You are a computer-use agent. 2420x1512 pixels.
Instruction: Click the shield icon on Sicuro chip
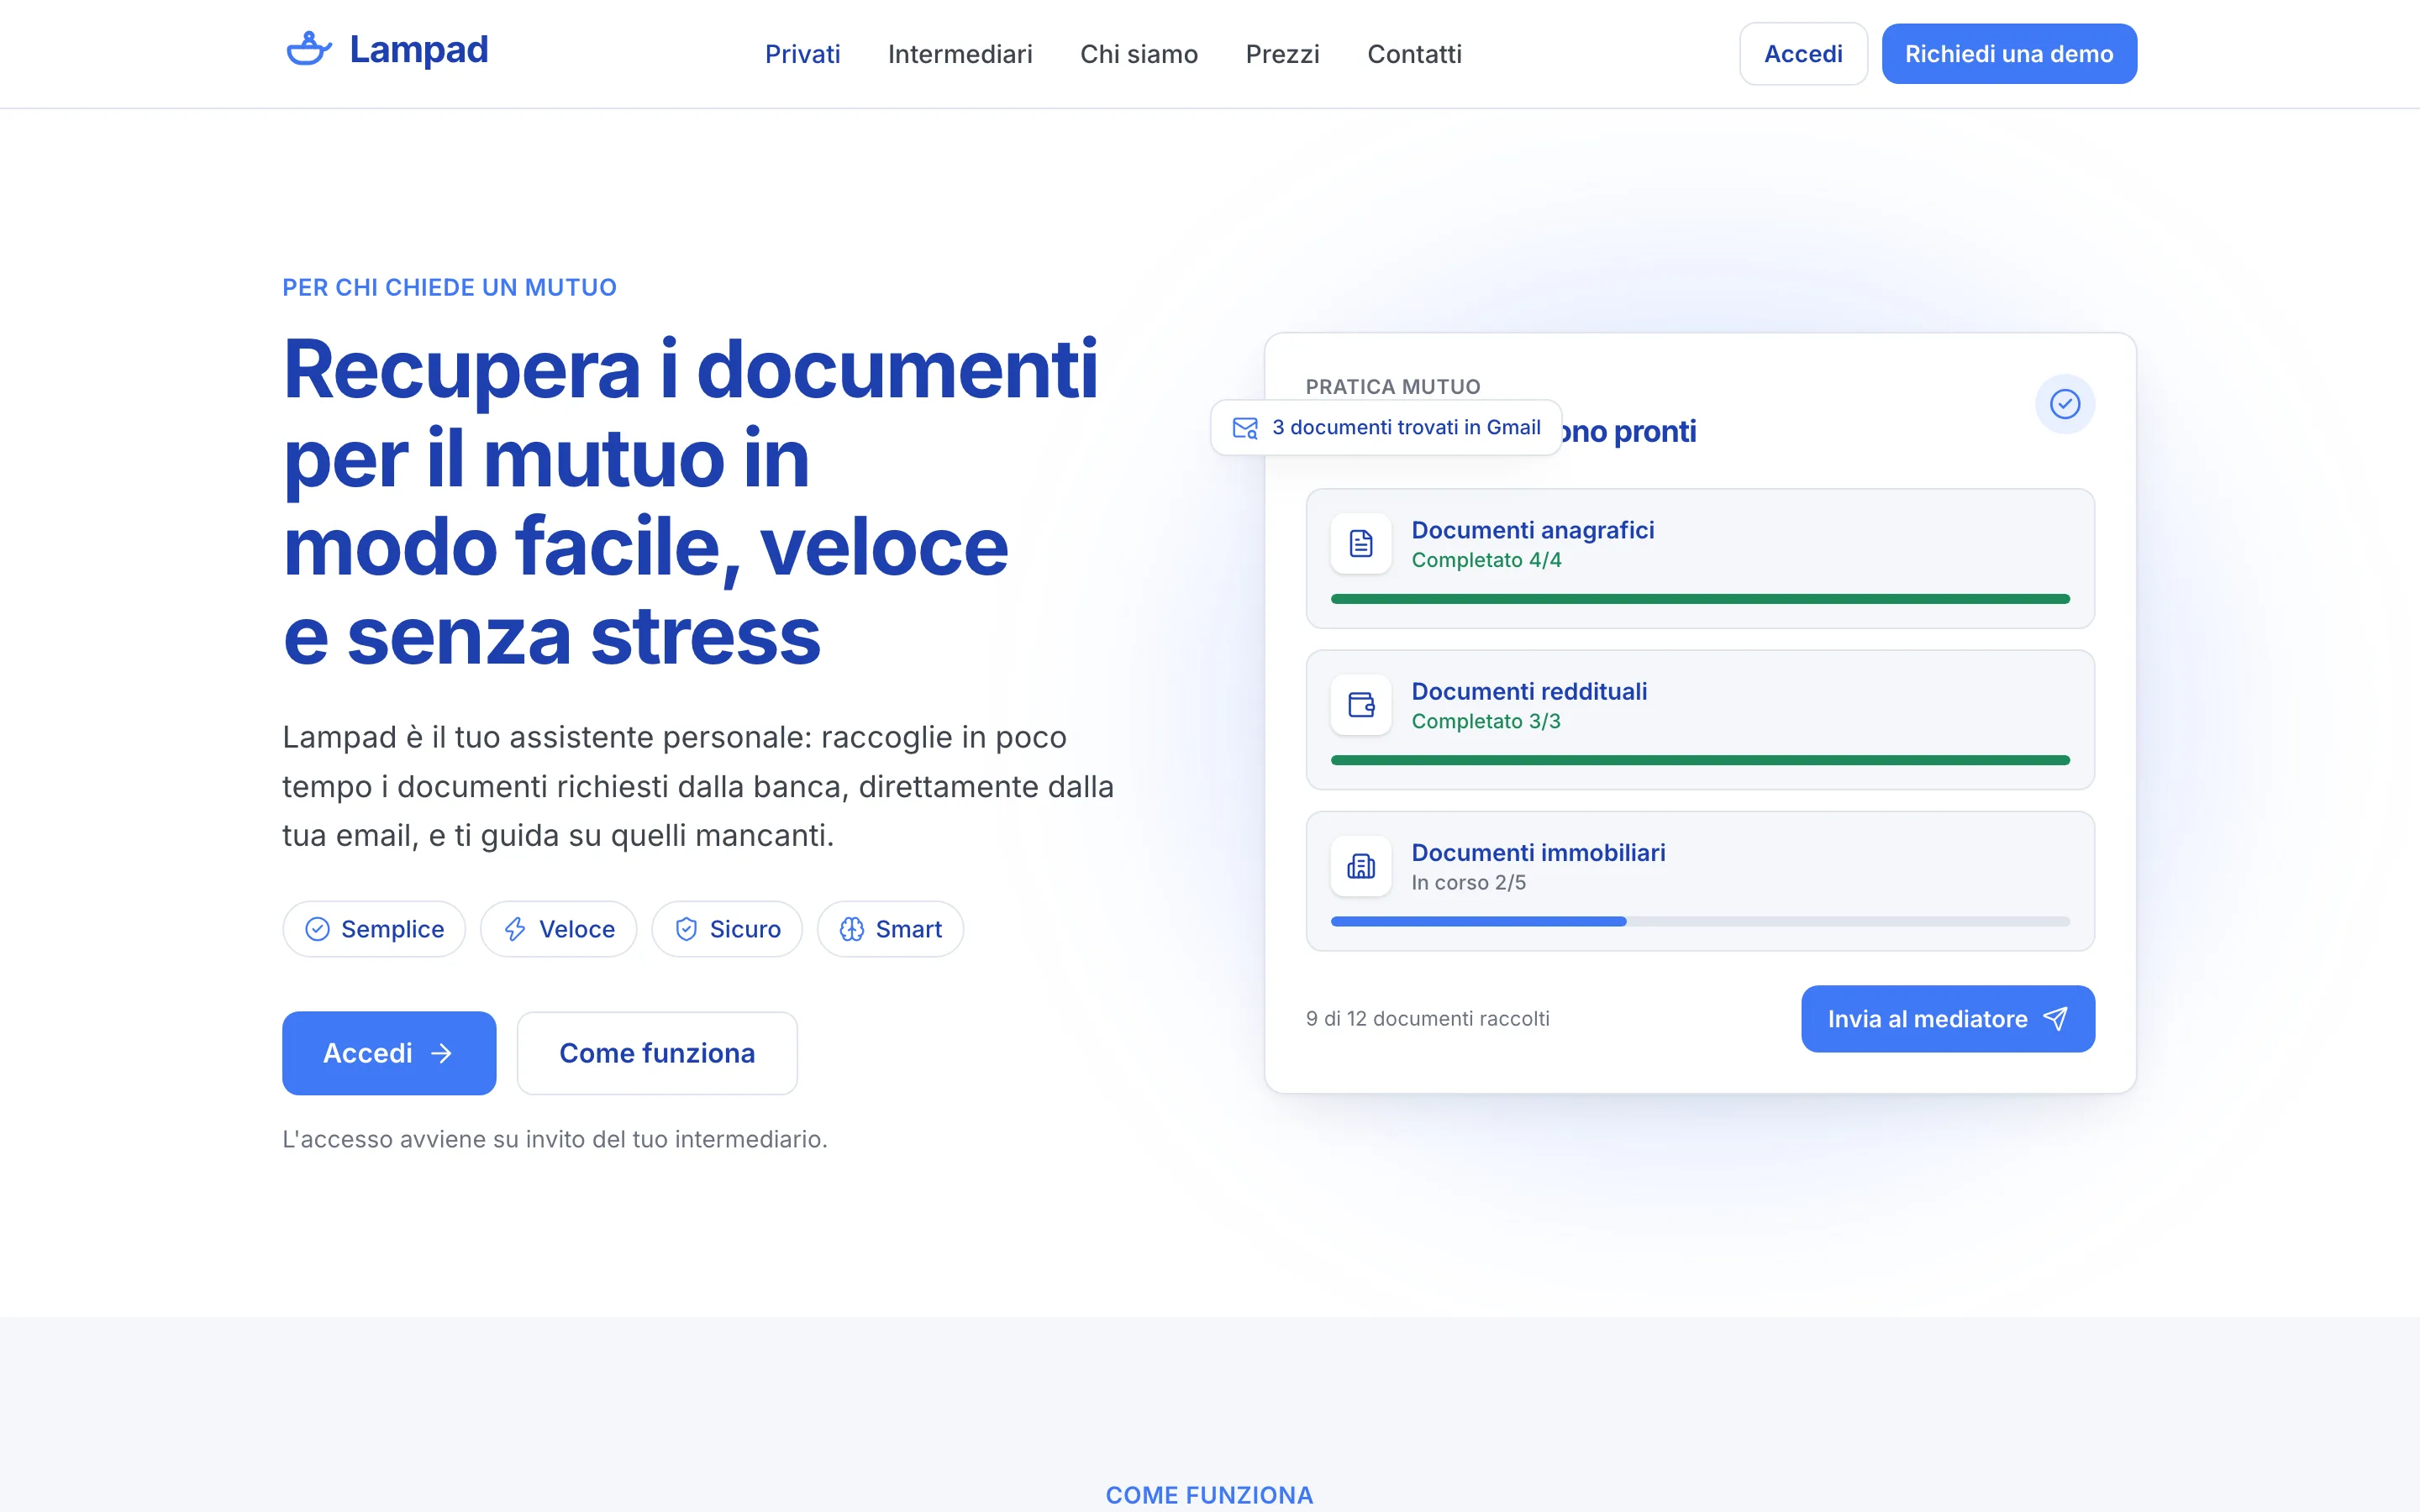click(x=686, y=929)
